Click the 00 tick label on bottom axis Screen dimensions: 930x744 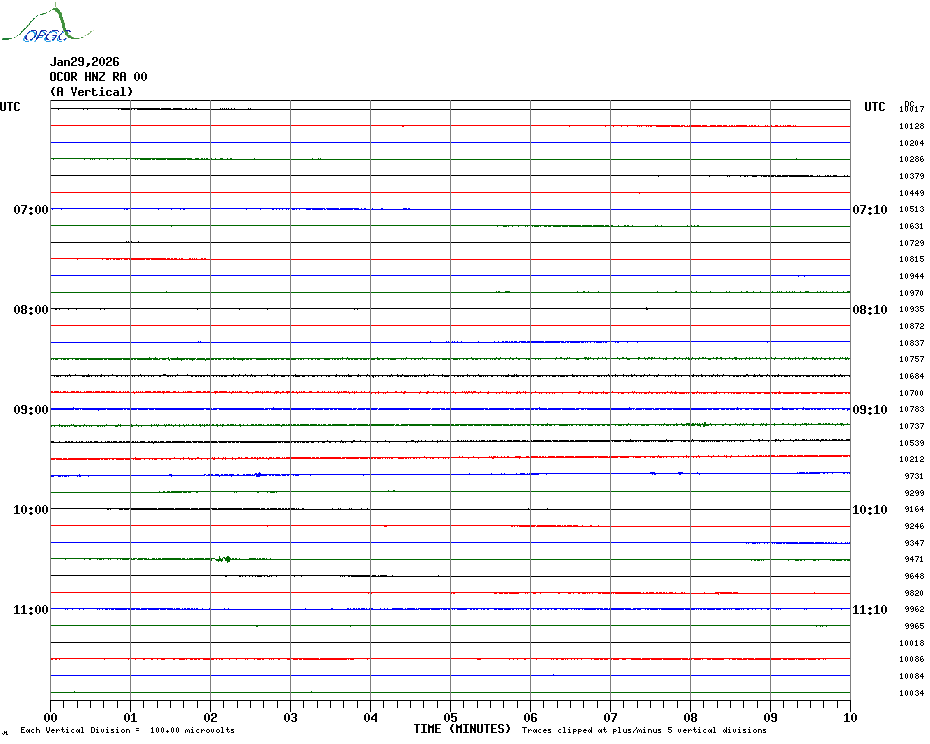(x=51, y=717)
